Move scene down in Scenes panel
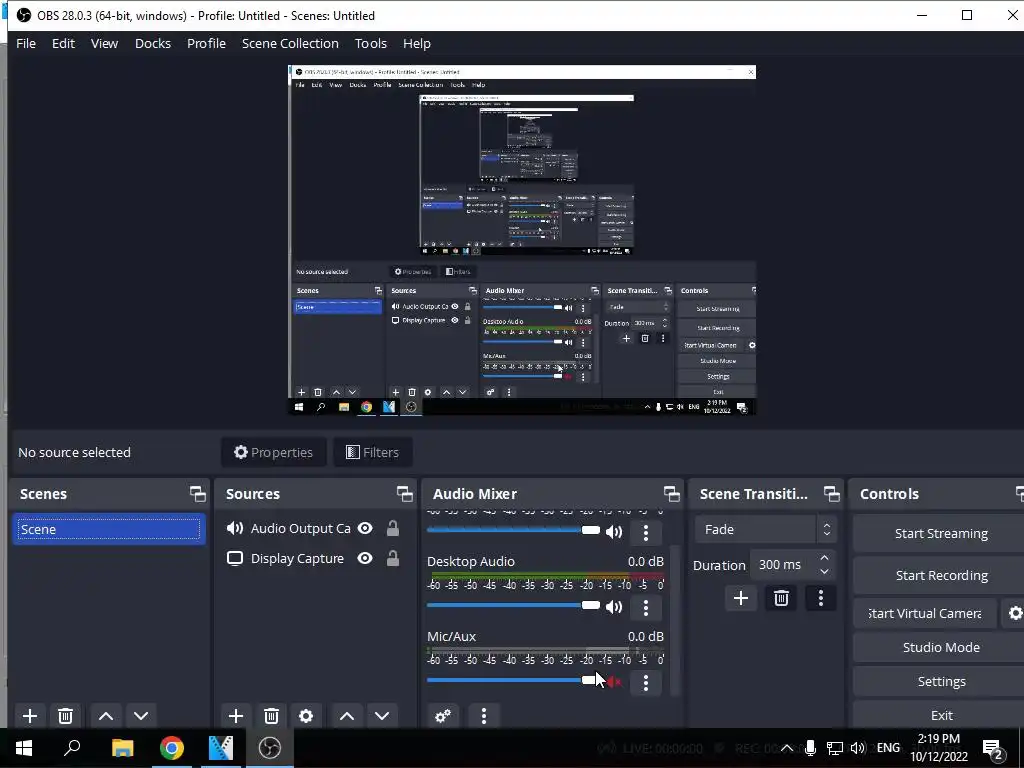Screen dimensions: 1024x768 [141, 716]
